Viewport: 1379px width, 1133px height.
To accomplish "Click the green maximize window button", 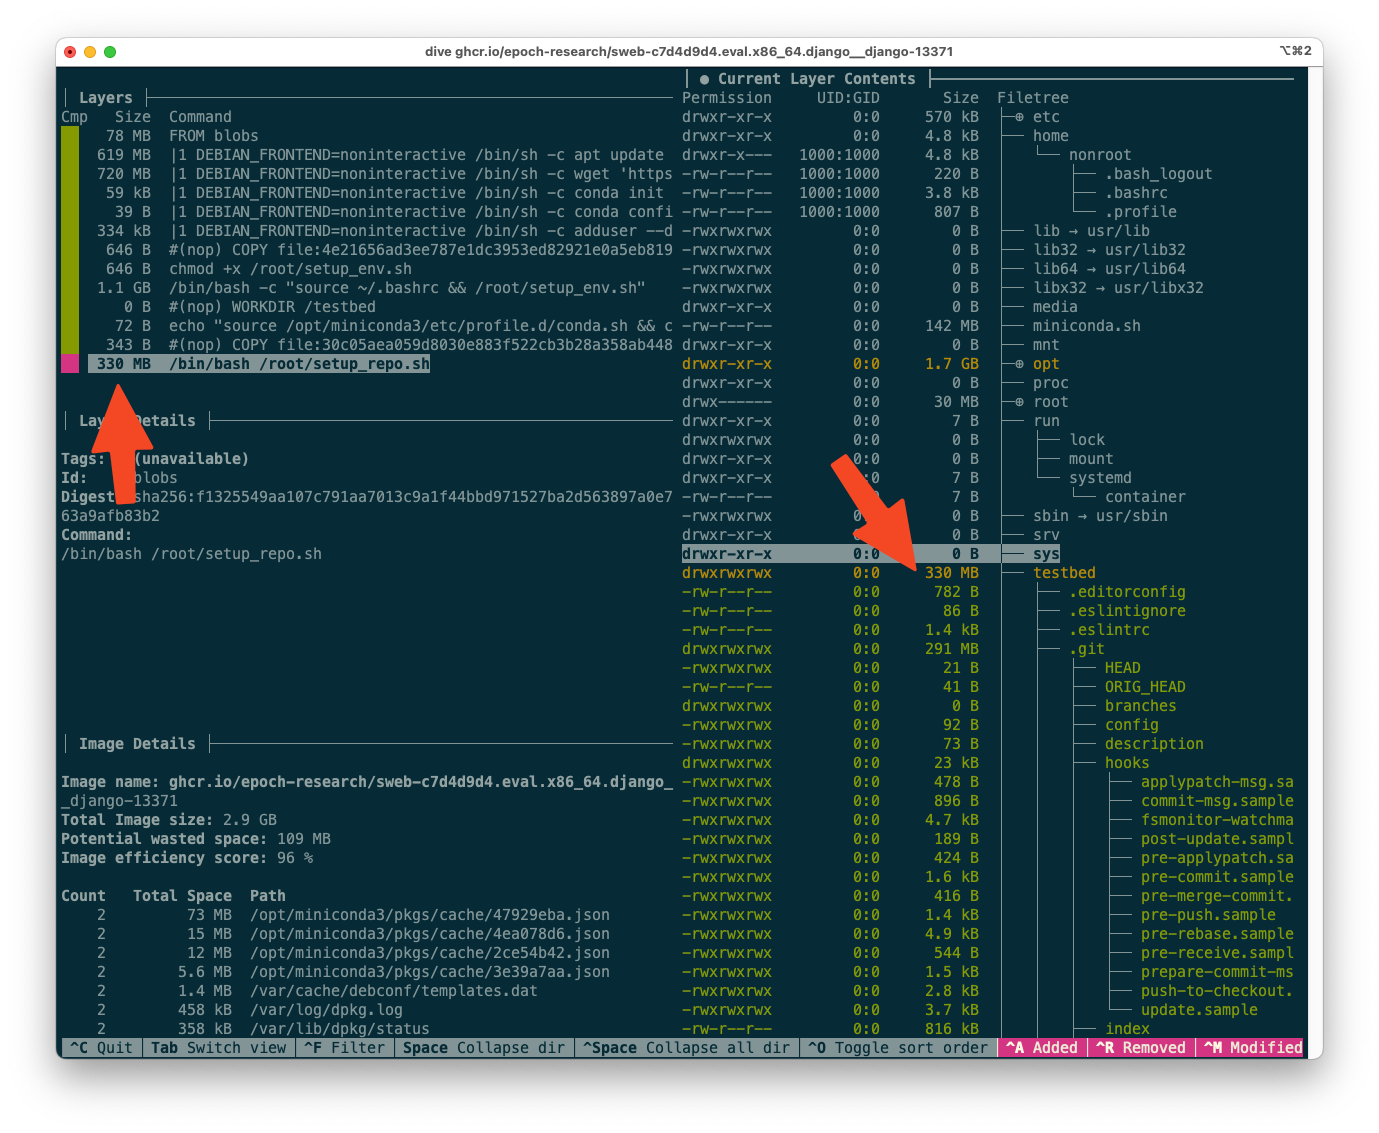I will pyautogui.click(x=110, y=52).
